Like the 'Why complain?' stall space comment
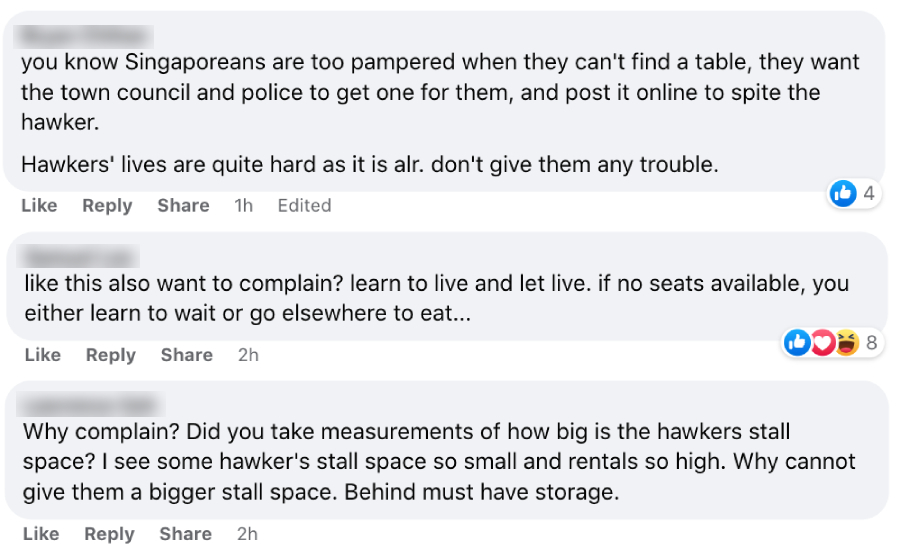The width and height of the screenshot is (900, 550). coord(41,534)
